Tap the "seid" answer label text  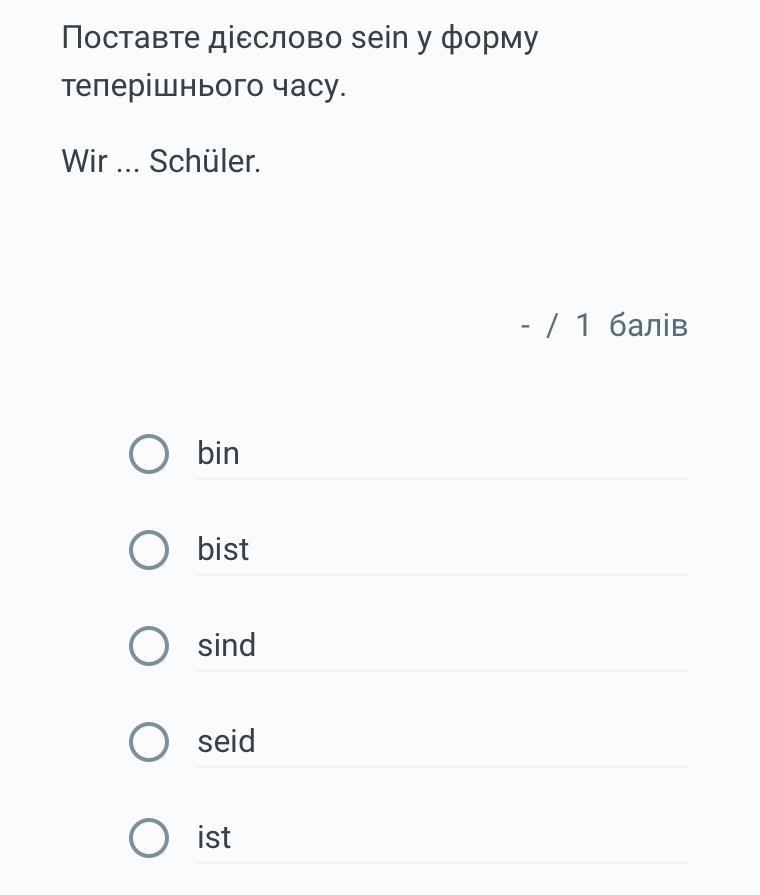(x=227, y=741)
